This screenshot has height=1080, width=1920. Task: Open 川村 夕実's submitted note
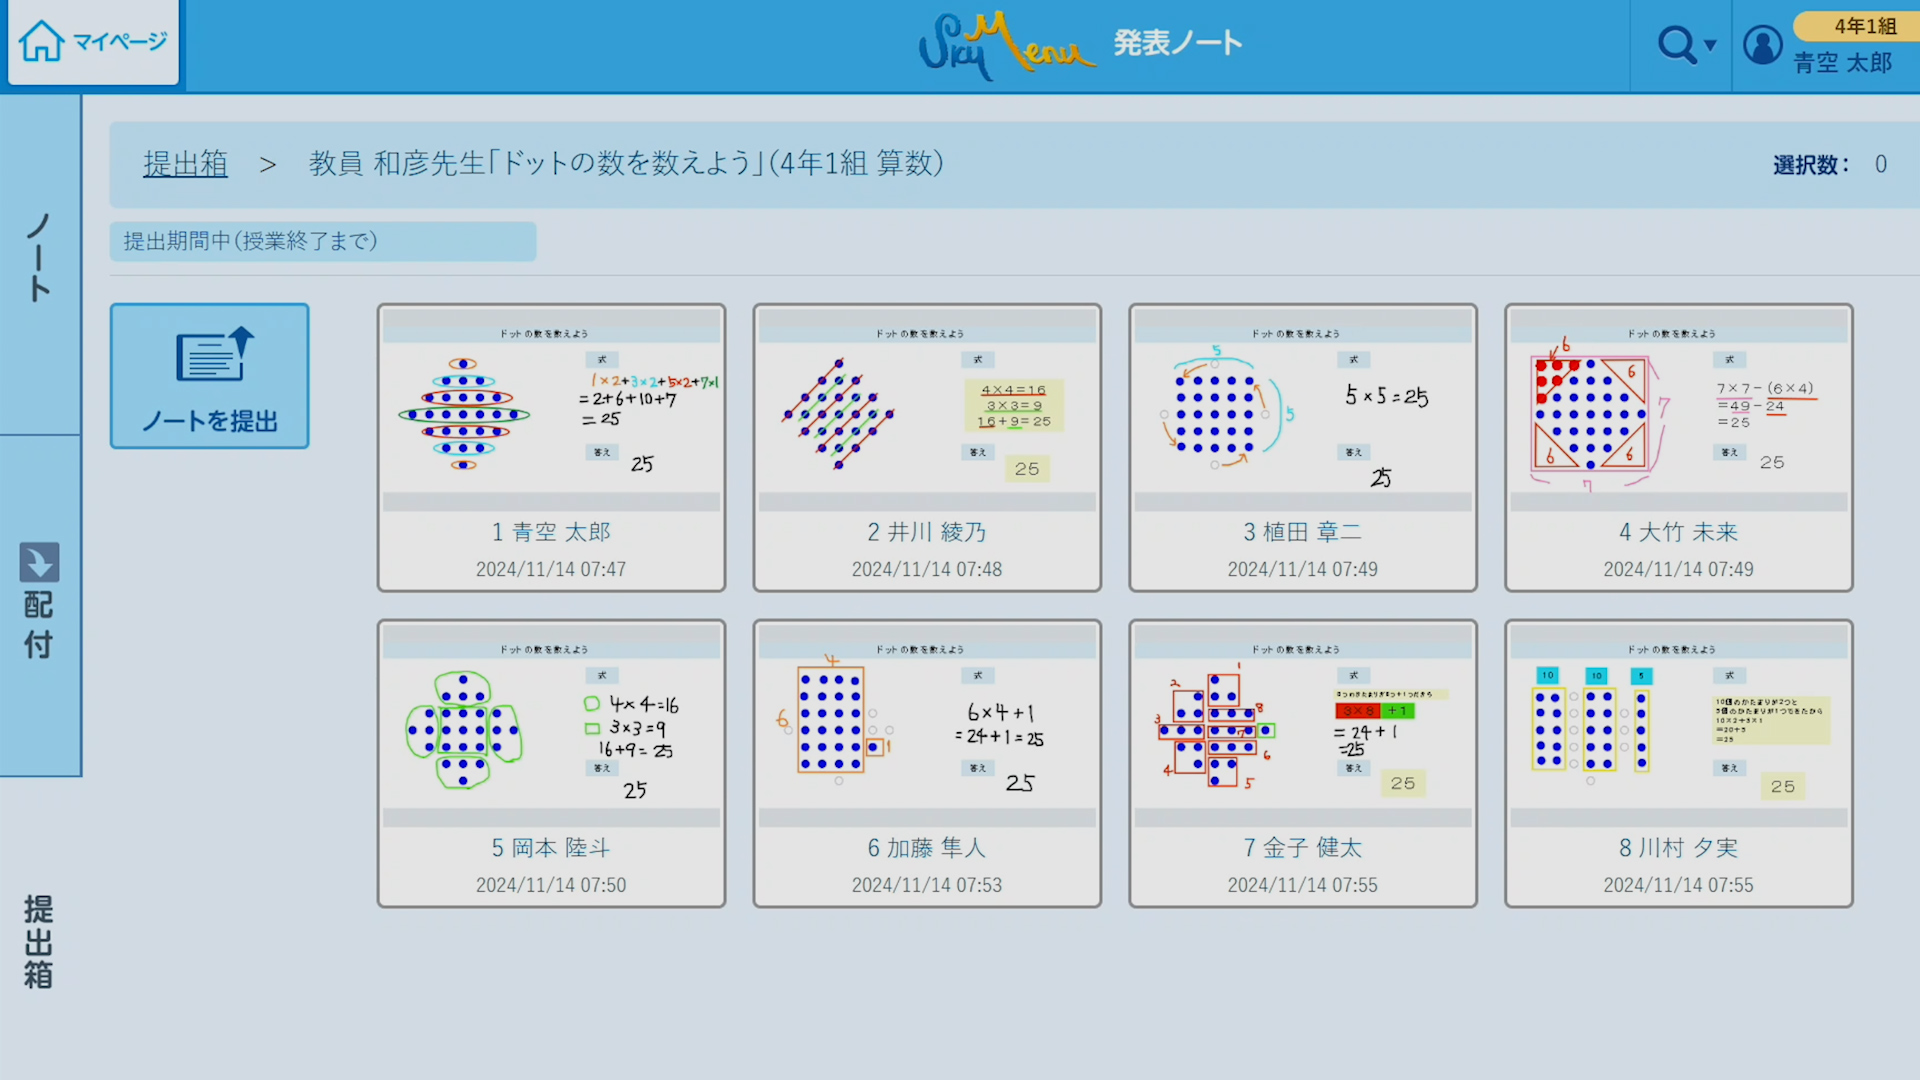coord(1678,726)
